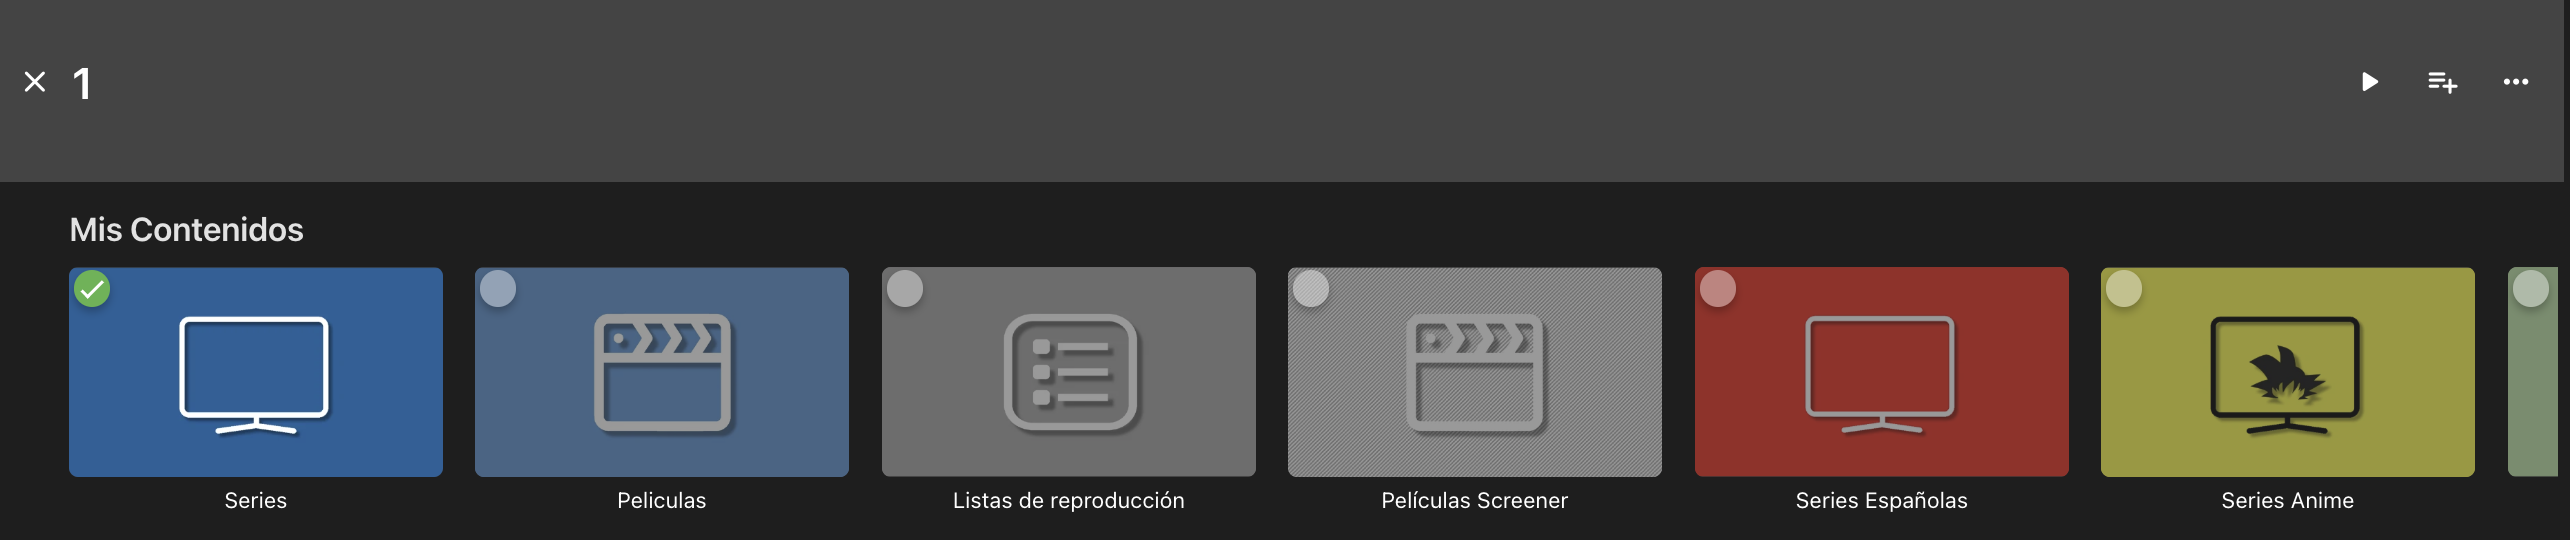2570x540 pixels.
Task: Toggle the Series Anime selection circle
Action: pos(2124,290)
